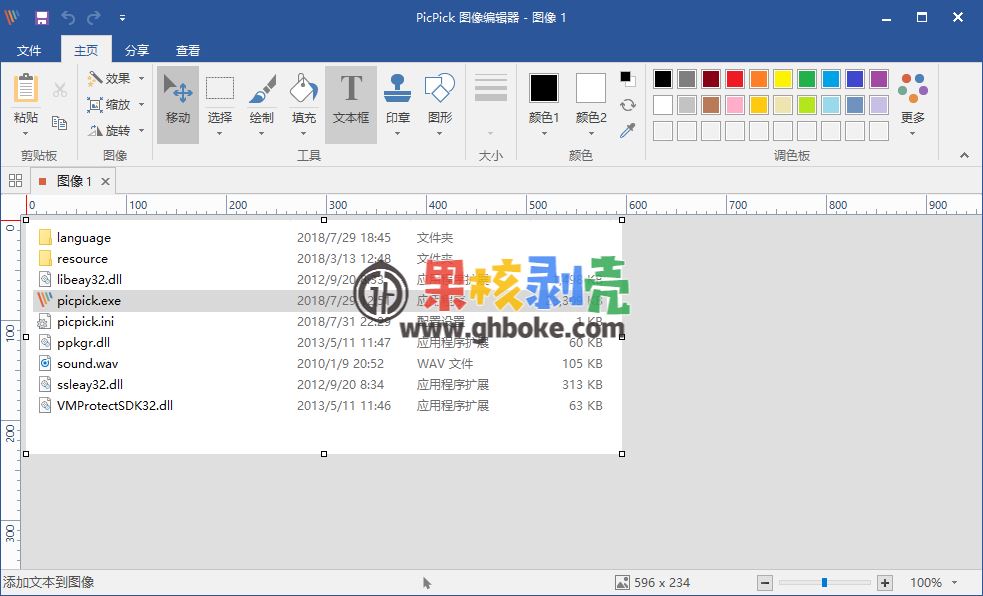Click the Redo arrow in title bar

click(x=94, y=18)
